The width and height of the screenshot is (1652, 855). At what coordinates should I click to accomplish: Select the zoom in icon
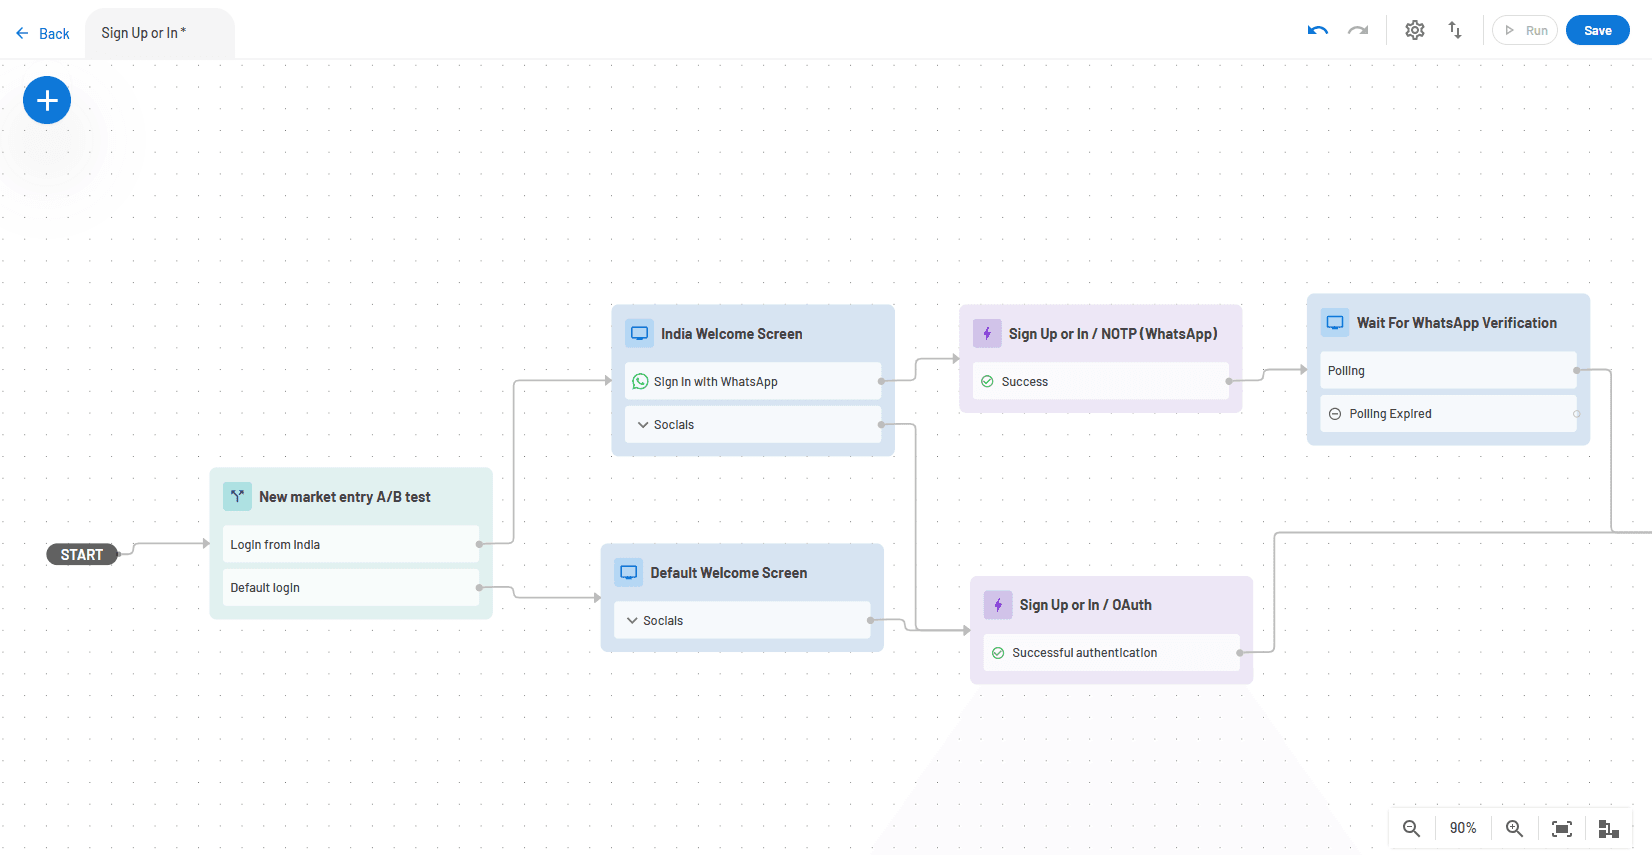click(x=1514, y=828)
